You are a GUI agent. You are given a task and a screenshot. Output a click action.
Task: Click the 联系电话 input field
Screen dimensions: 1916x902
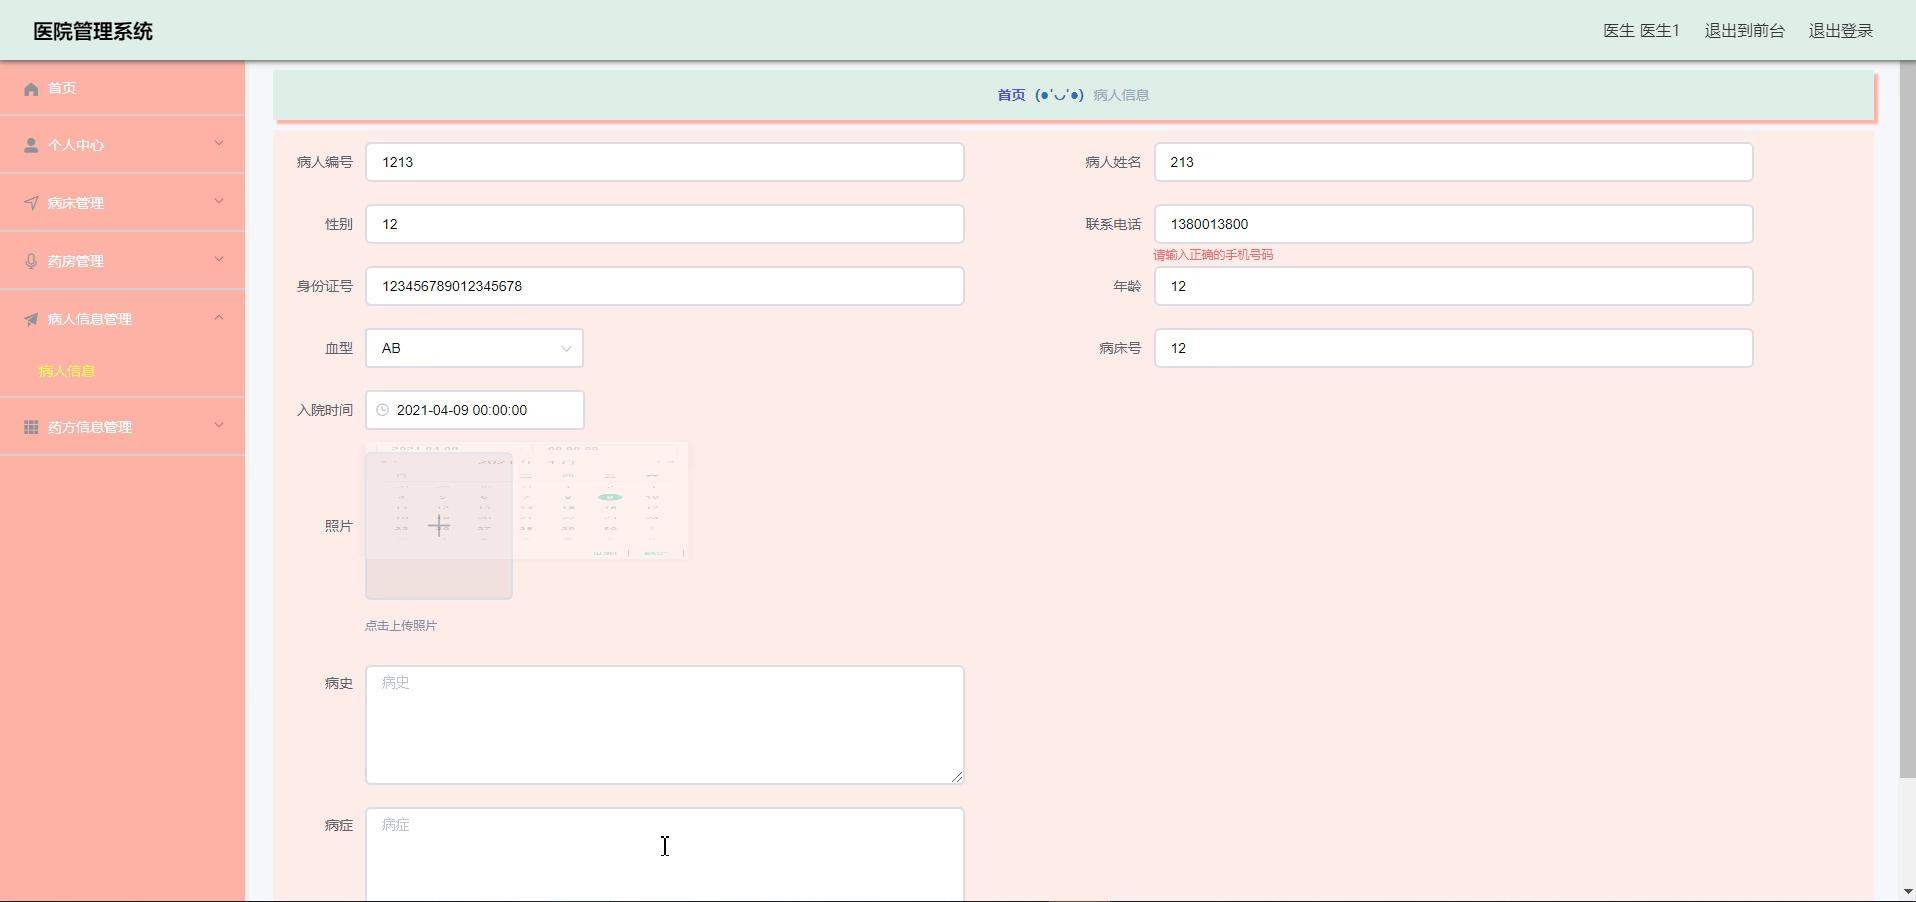pos(1452,224)
